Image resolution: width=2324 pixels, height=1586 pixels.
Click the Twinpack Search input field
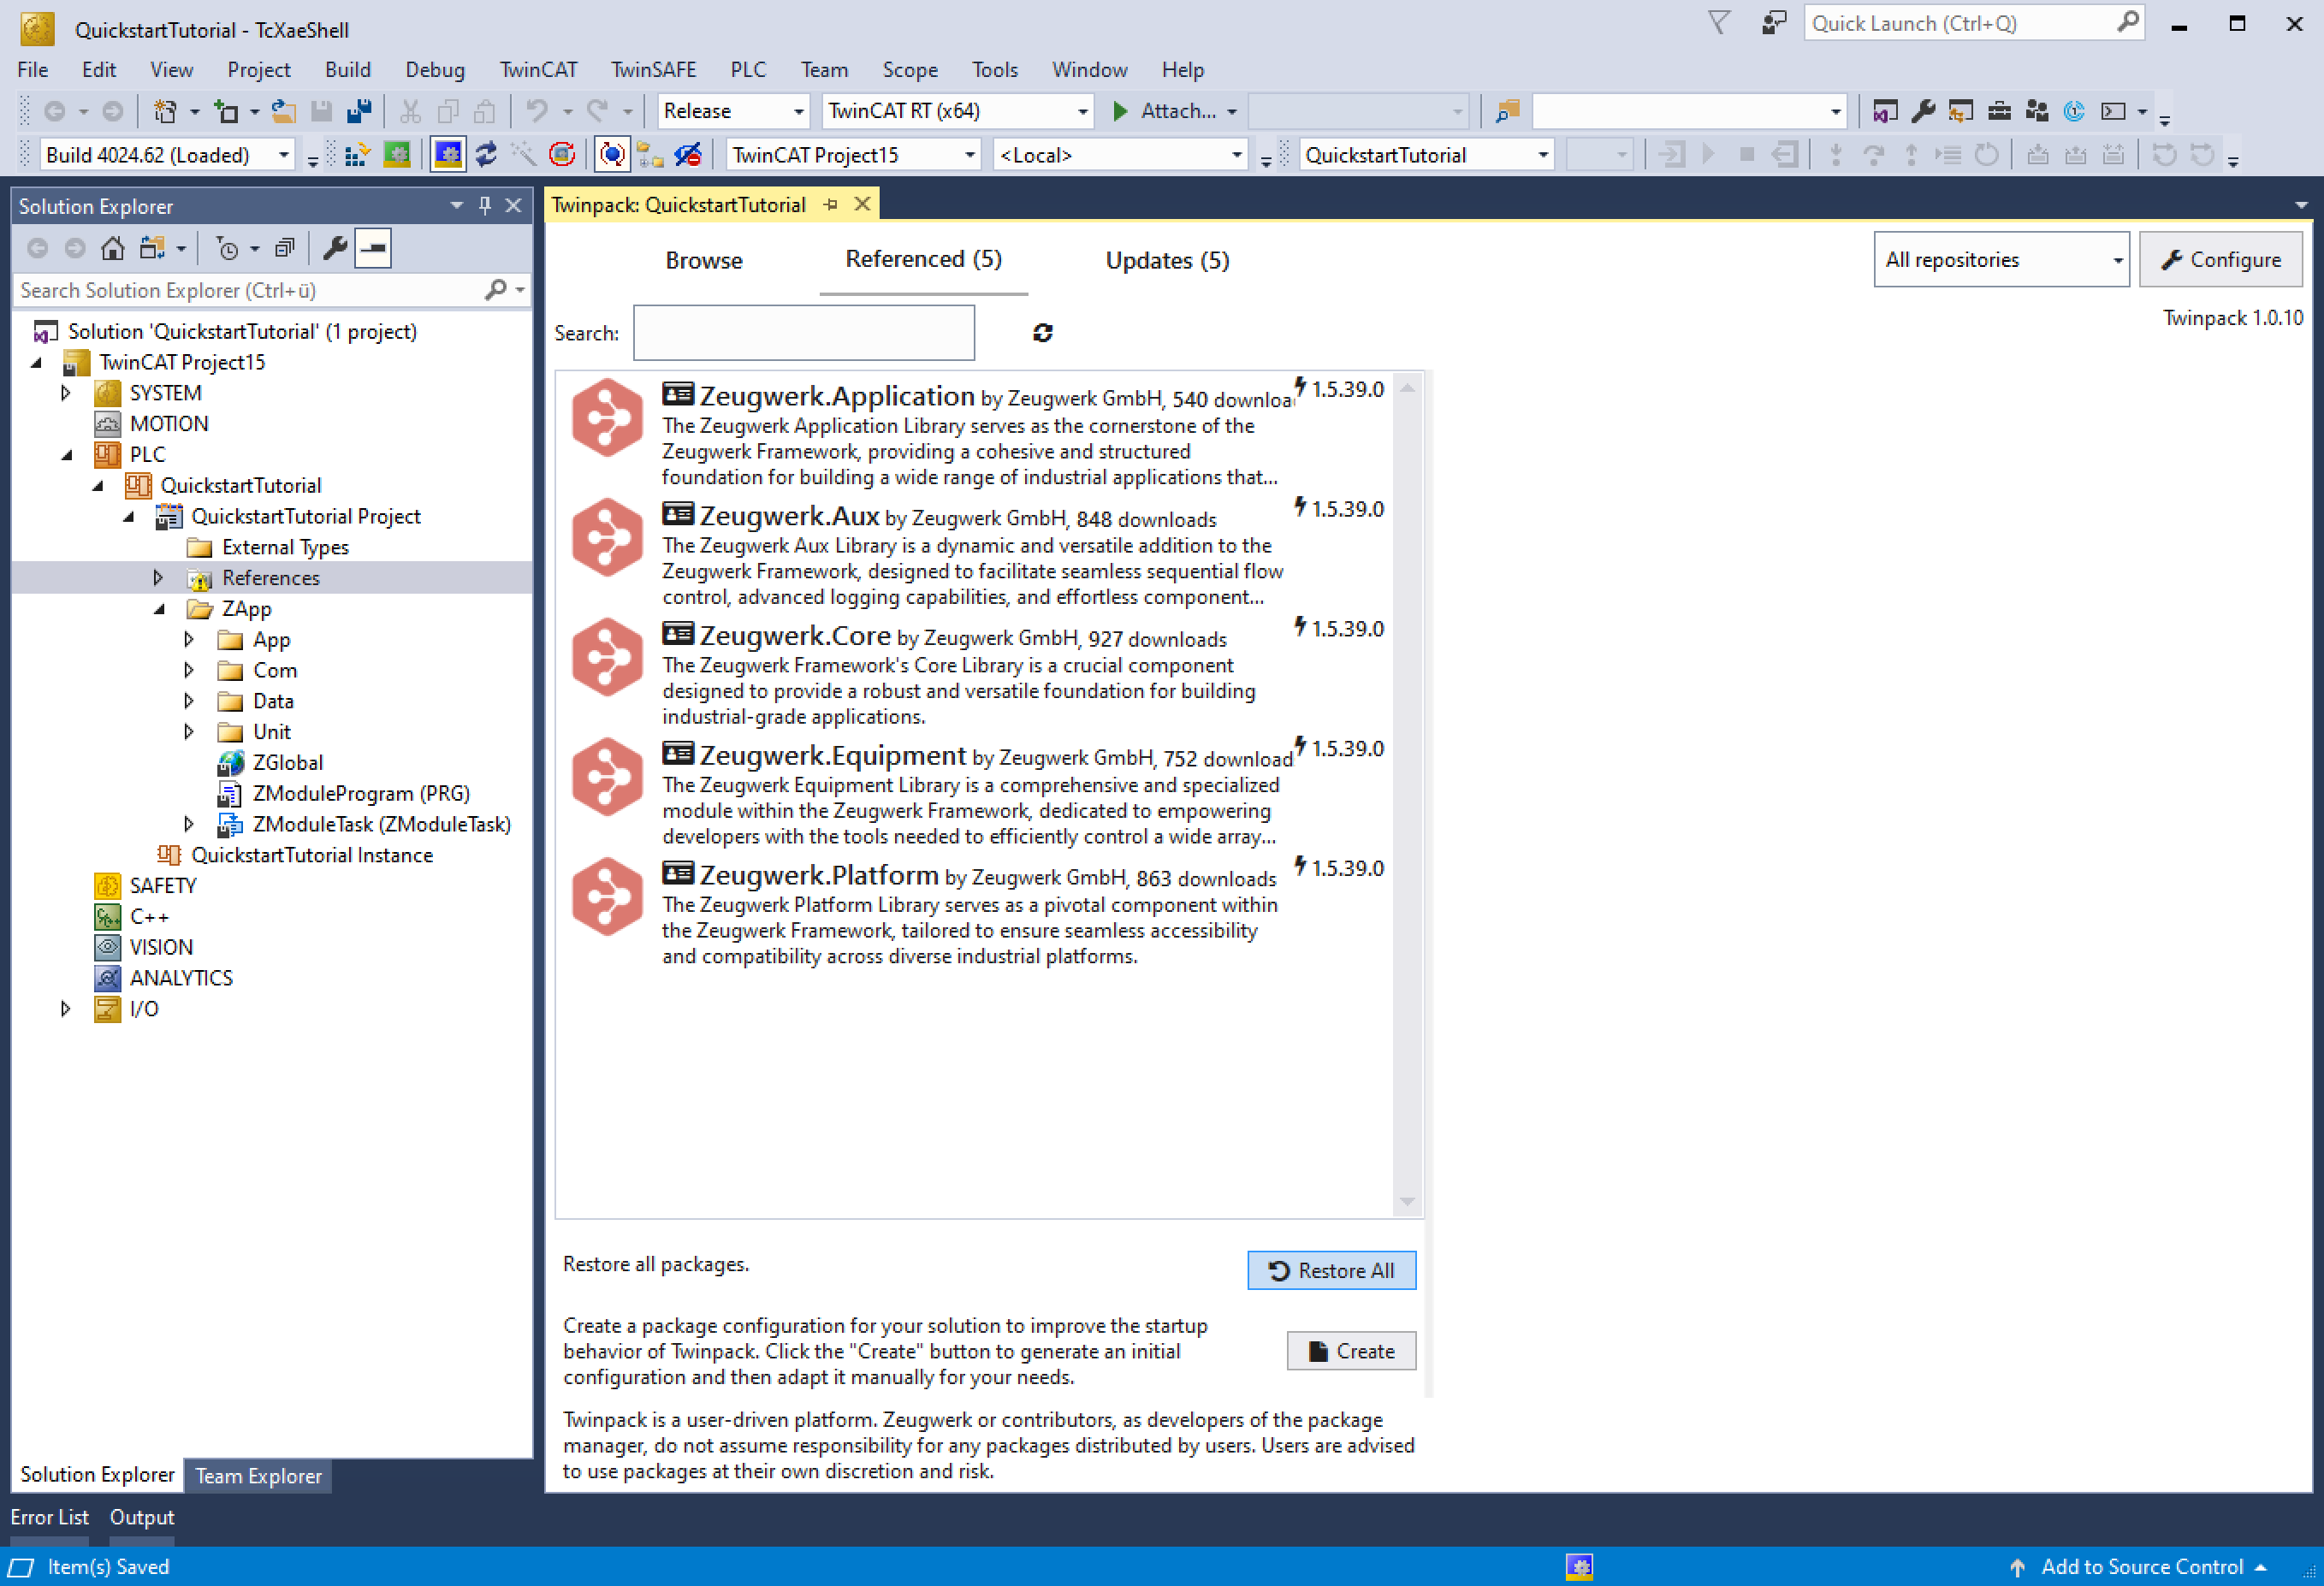tap(804, 333)
